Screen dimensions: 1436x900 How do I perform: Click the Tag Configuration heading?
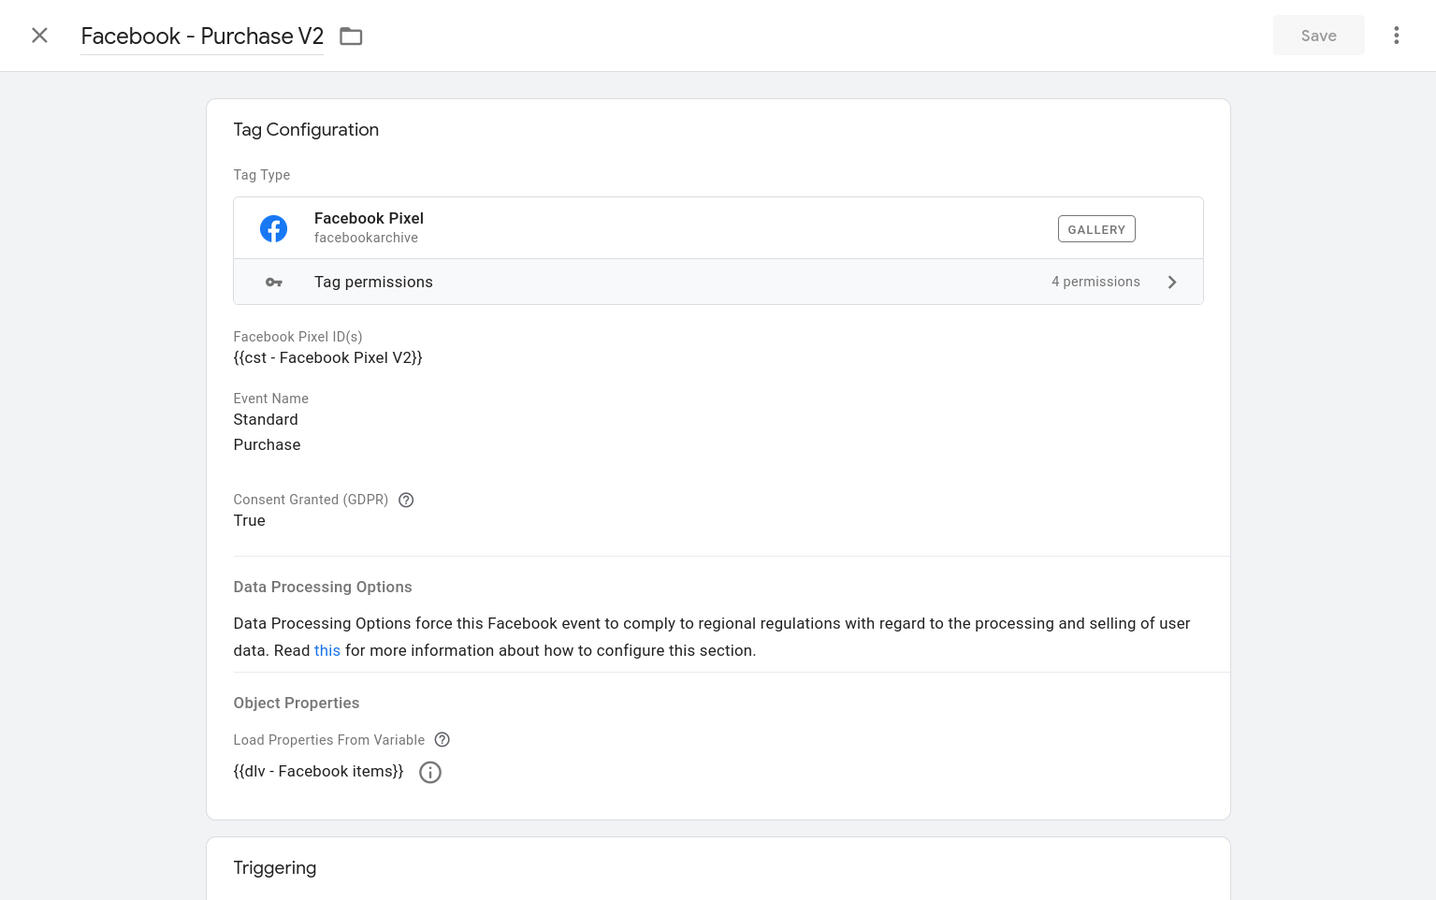[x=306, y=130]
